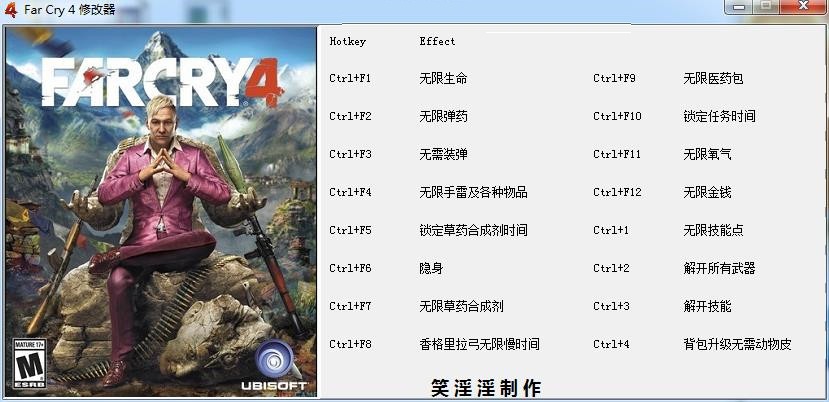Image resolution: width=829 pixels, height=402 pixels.
Task: Click the 背包升级无需动物皮 label
Action: (x=737, y=345)
